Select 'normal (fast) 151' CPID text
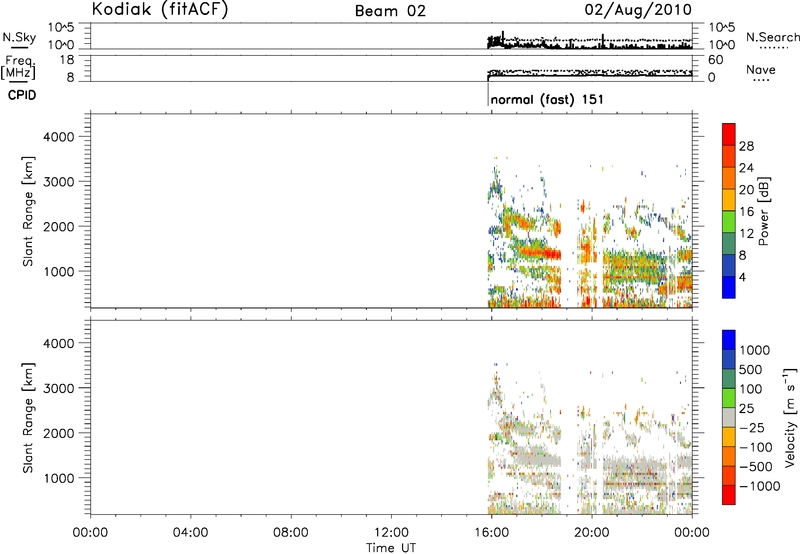The height and width of the screenshot is (554, 800). 547,99
